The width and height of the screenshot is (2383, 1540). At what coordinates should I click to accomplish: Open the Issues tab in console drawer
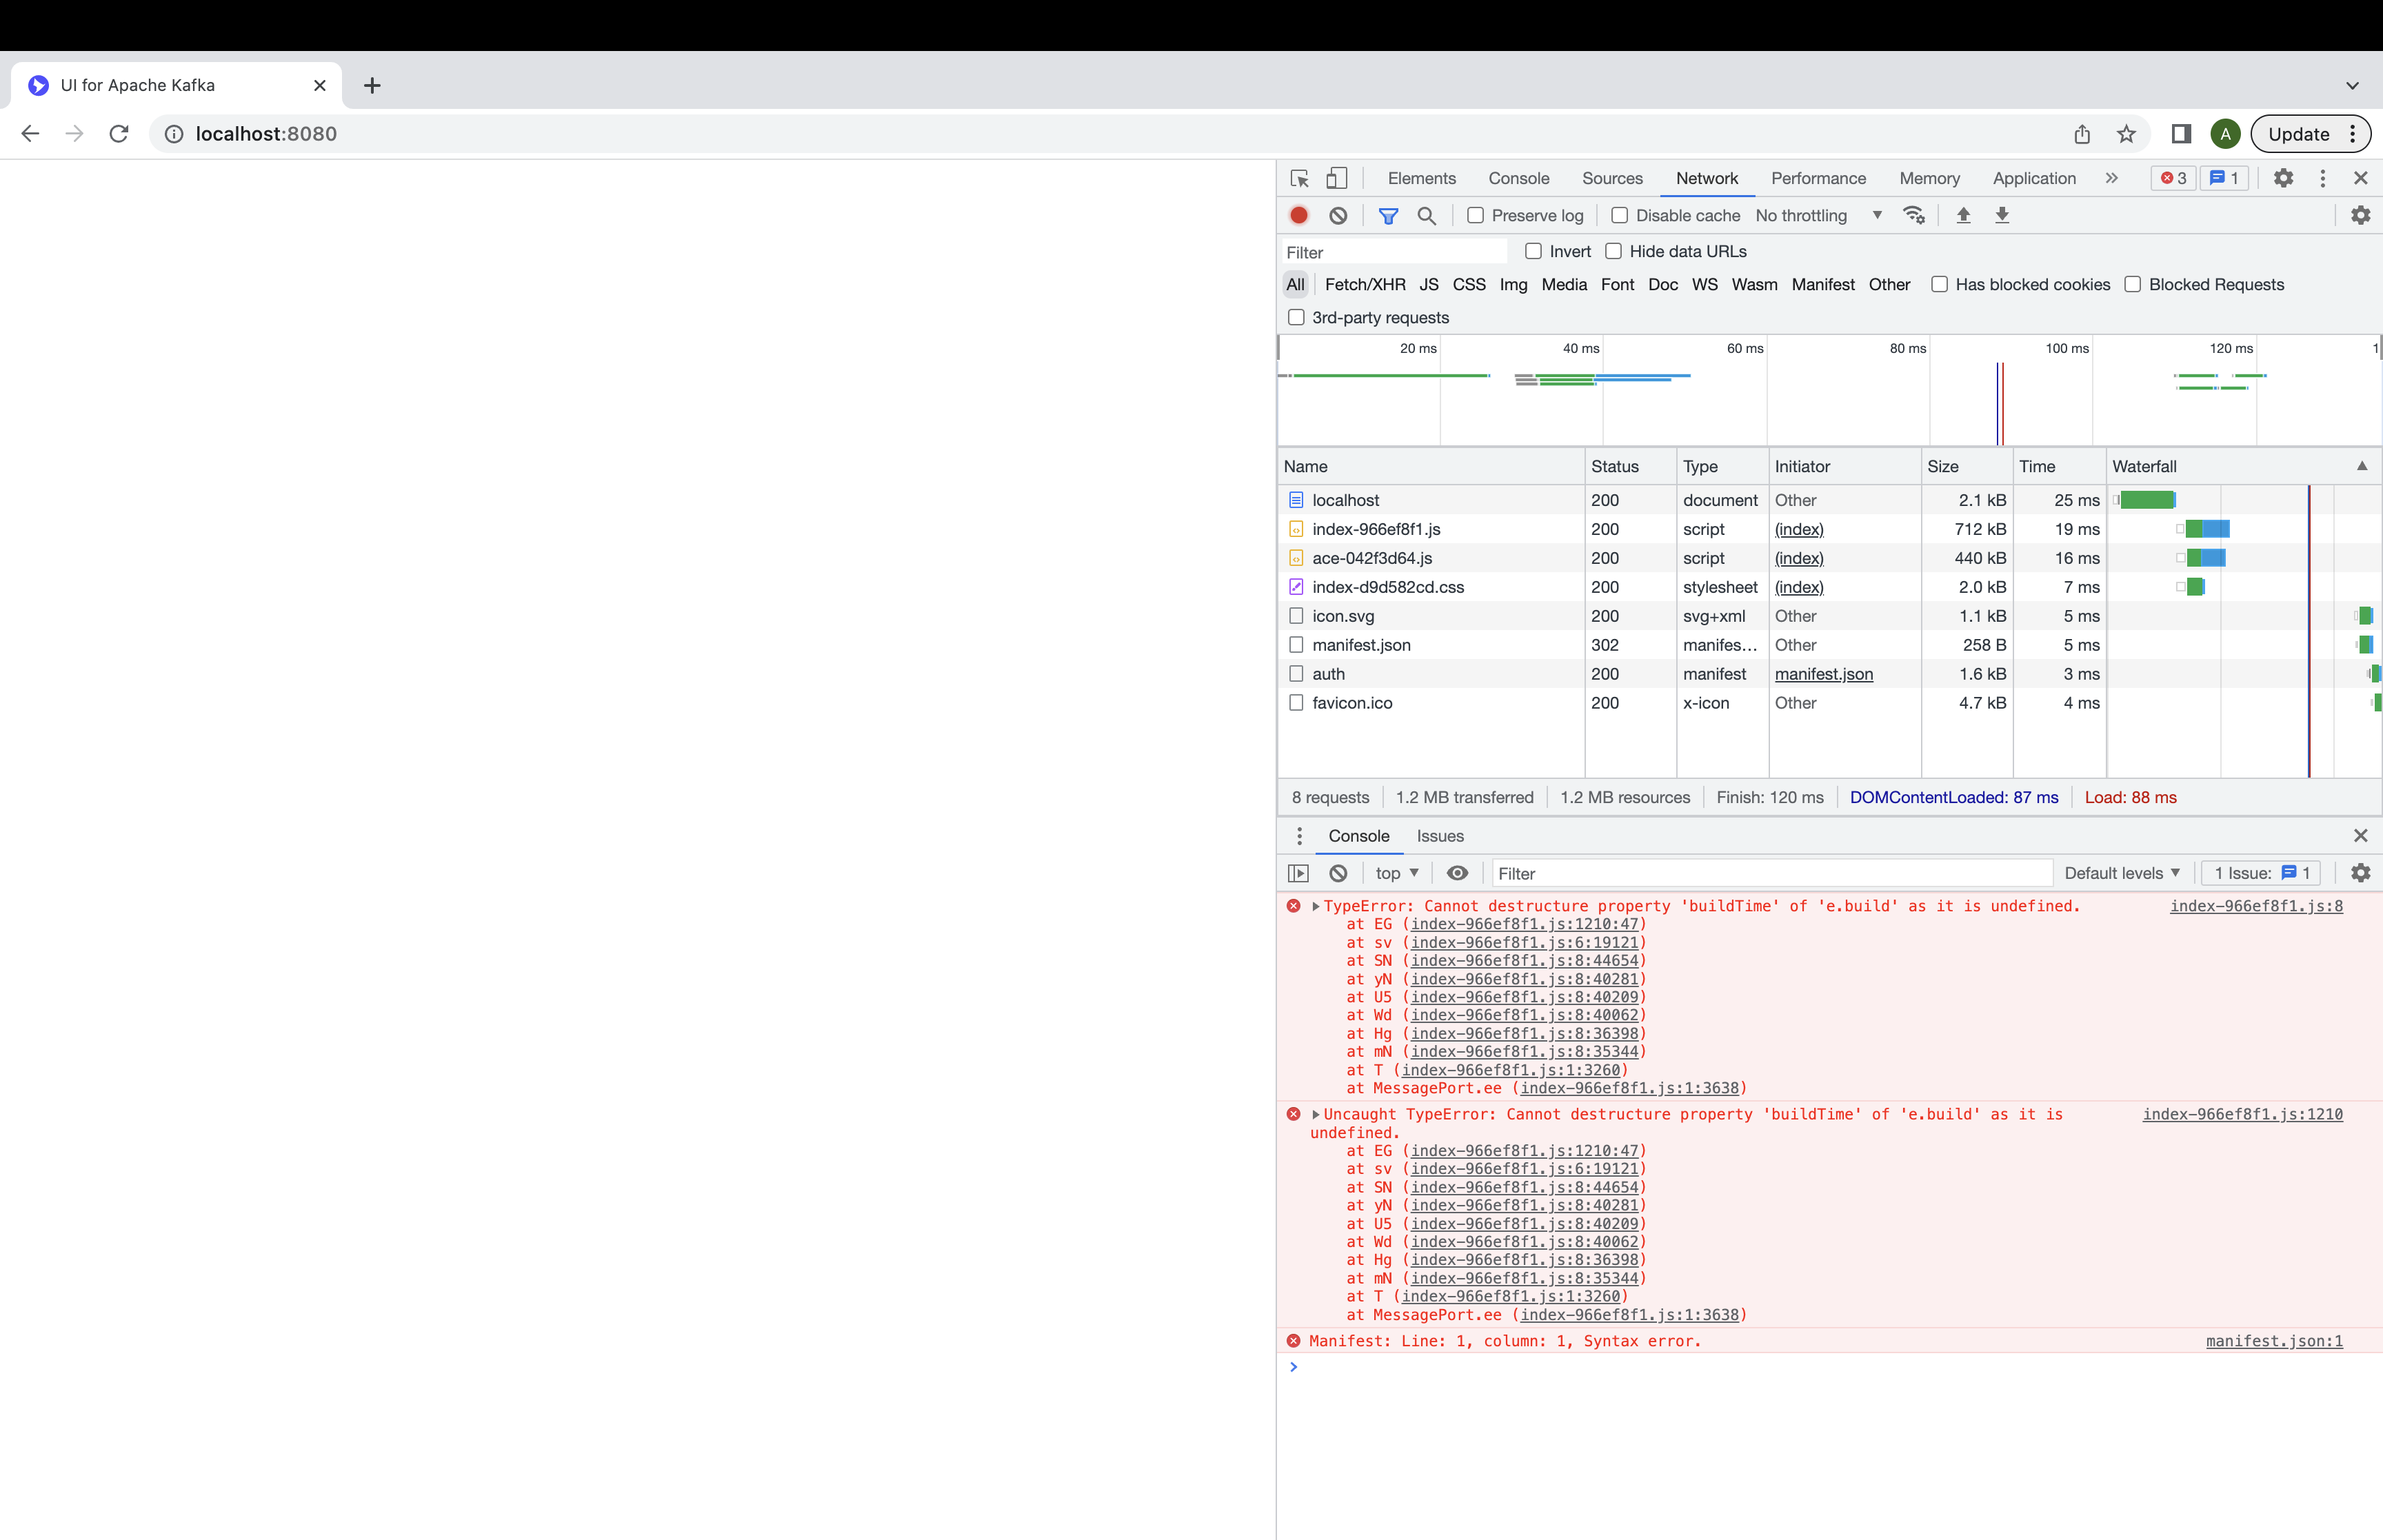tap(1440, 836)
